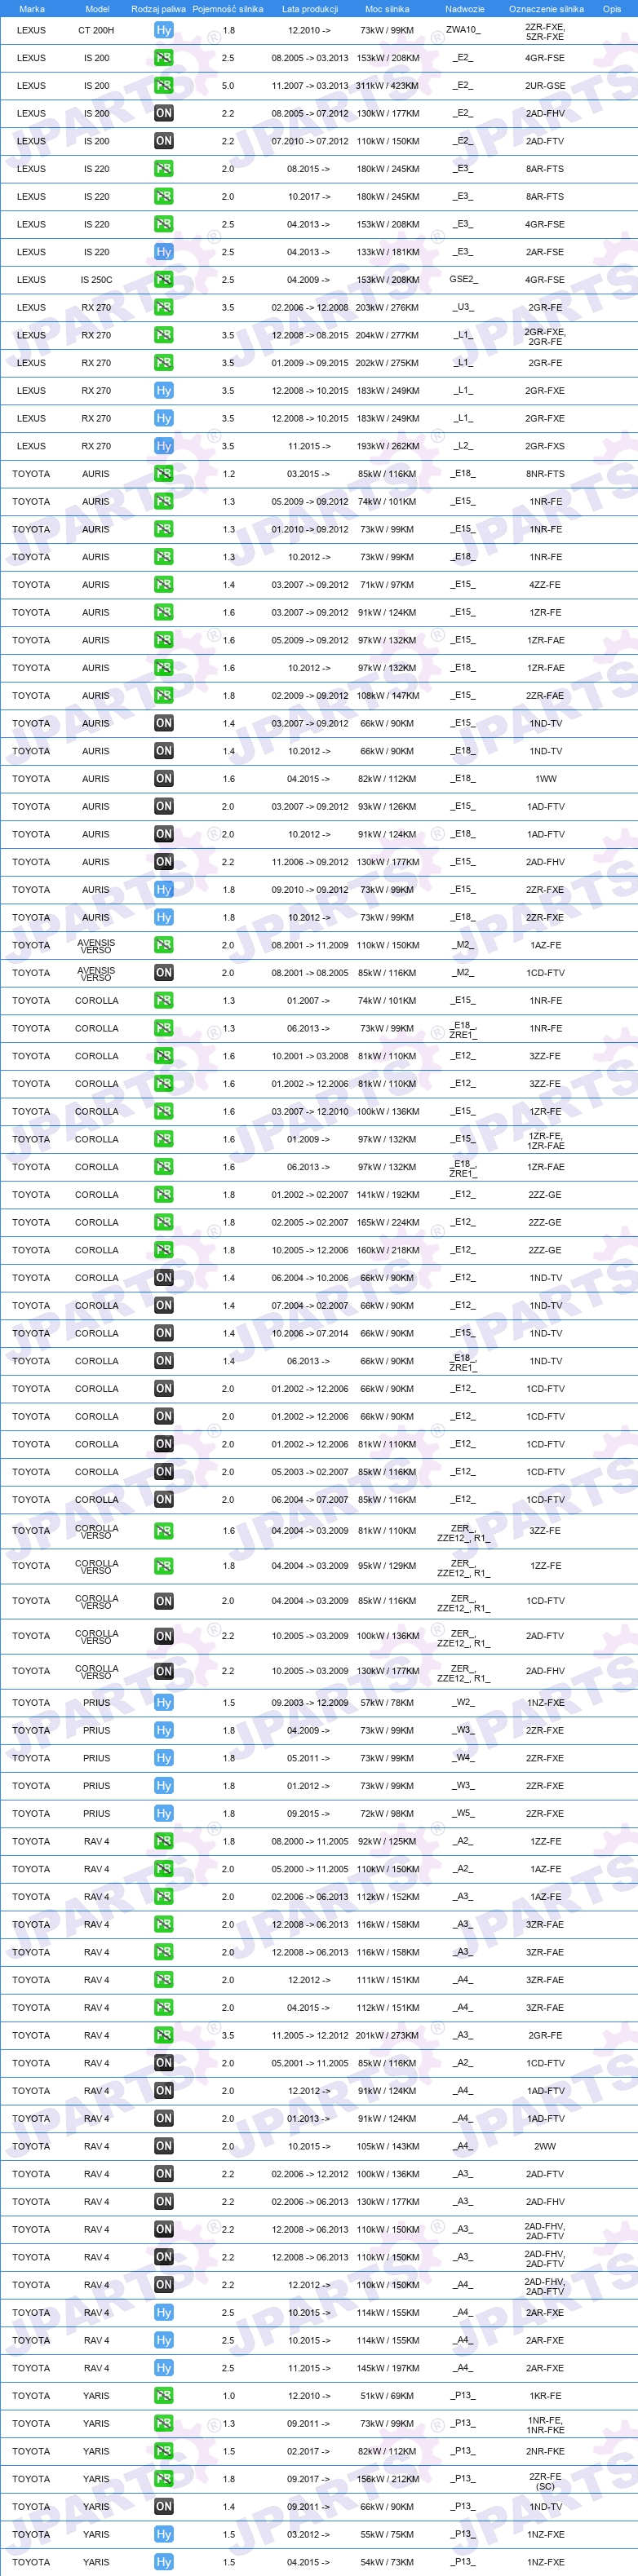Click the Lata produkcji column header
This screenshot has width=638, height=2576.
[310, 9]
